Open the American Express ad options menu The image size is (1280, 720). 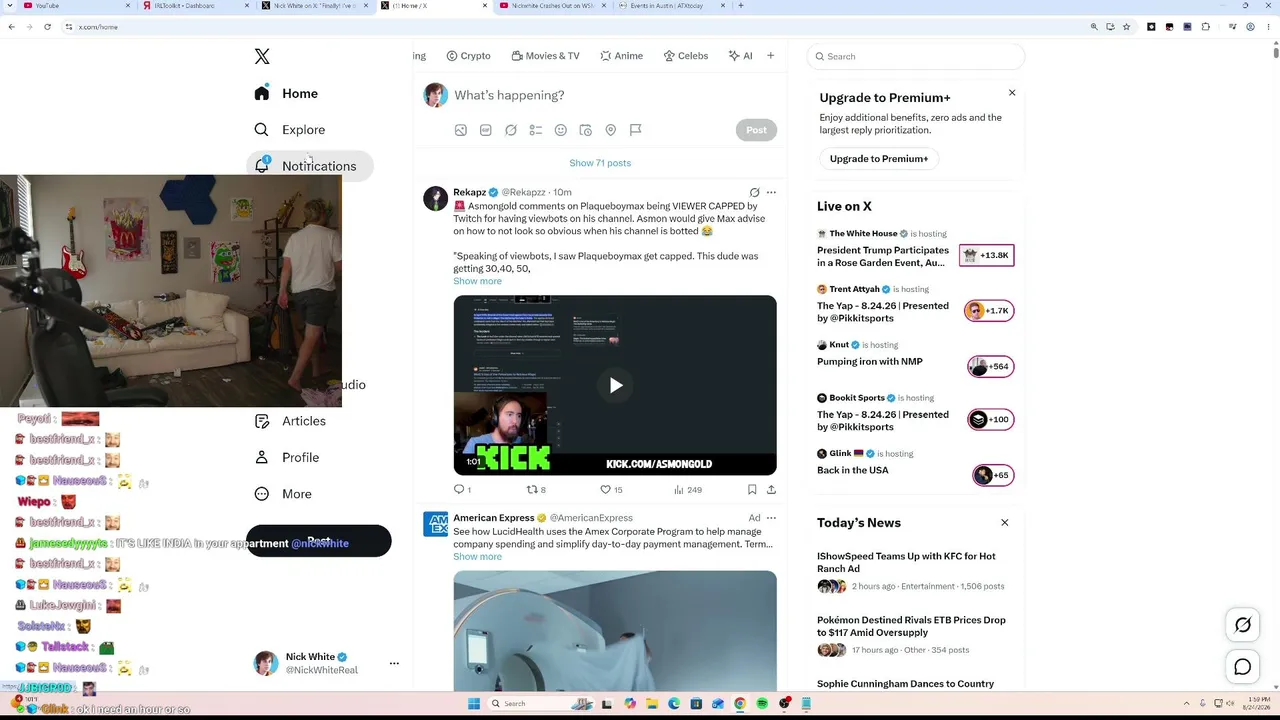pyautogui.click(x=771, y=518)
